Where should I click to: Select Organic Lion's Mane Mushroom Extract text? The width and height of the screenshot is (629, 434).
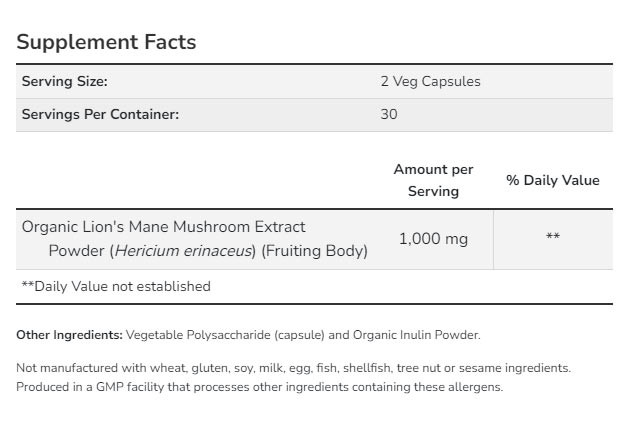click(x=164, y=227)
